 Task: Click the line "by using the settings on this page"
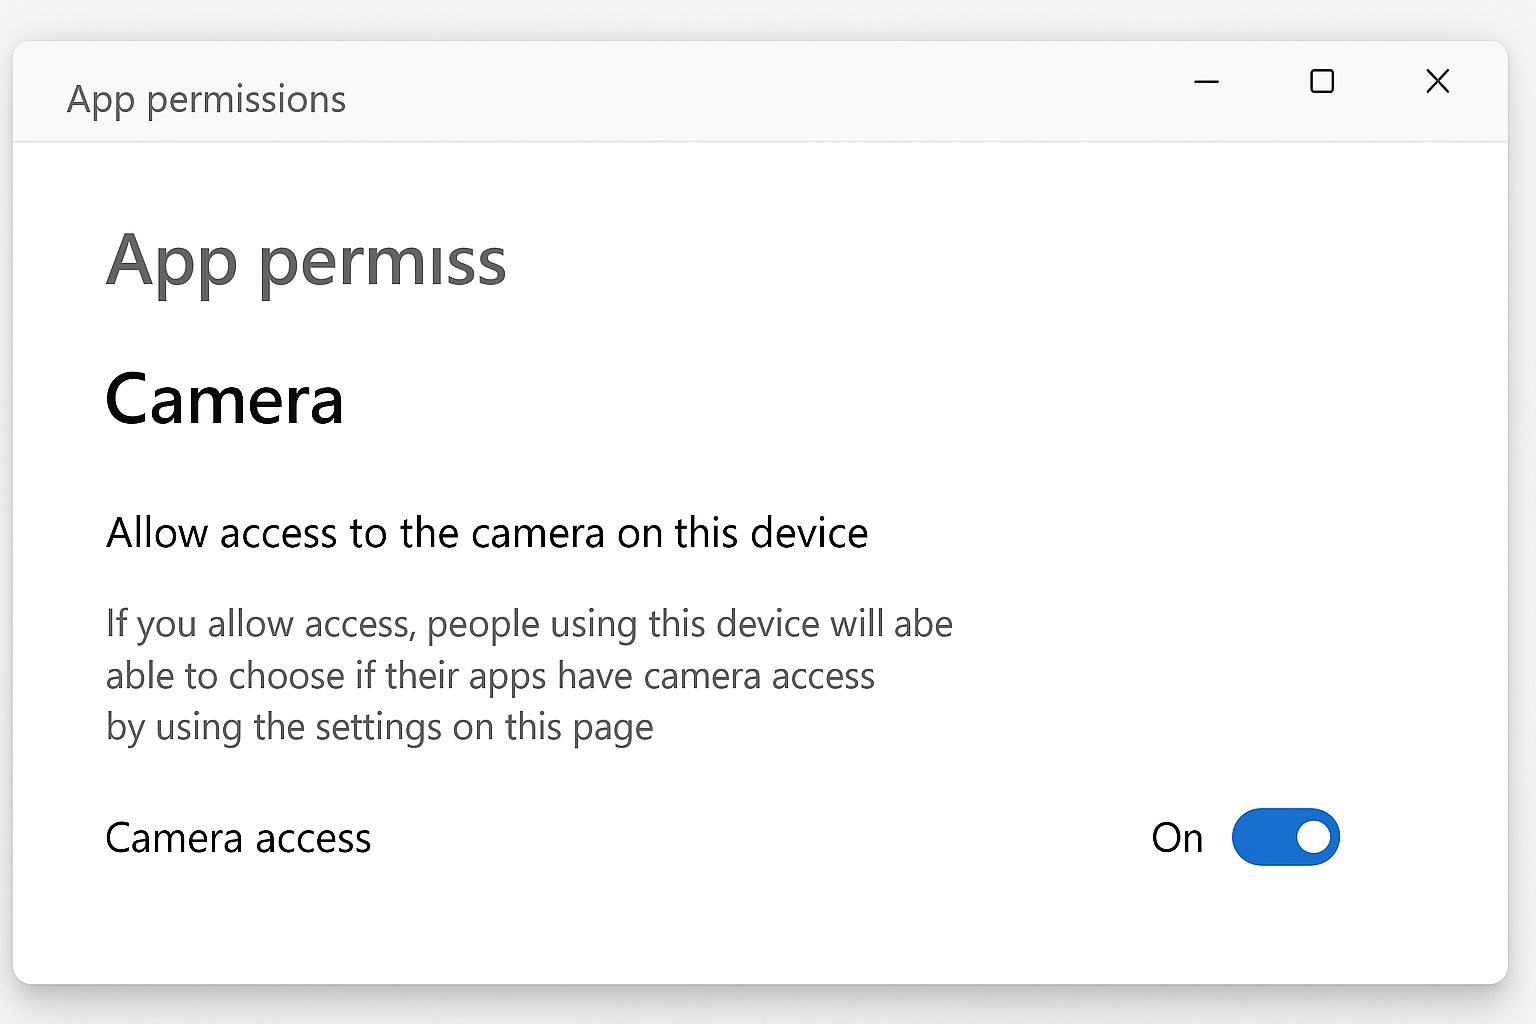click(380, 728)
